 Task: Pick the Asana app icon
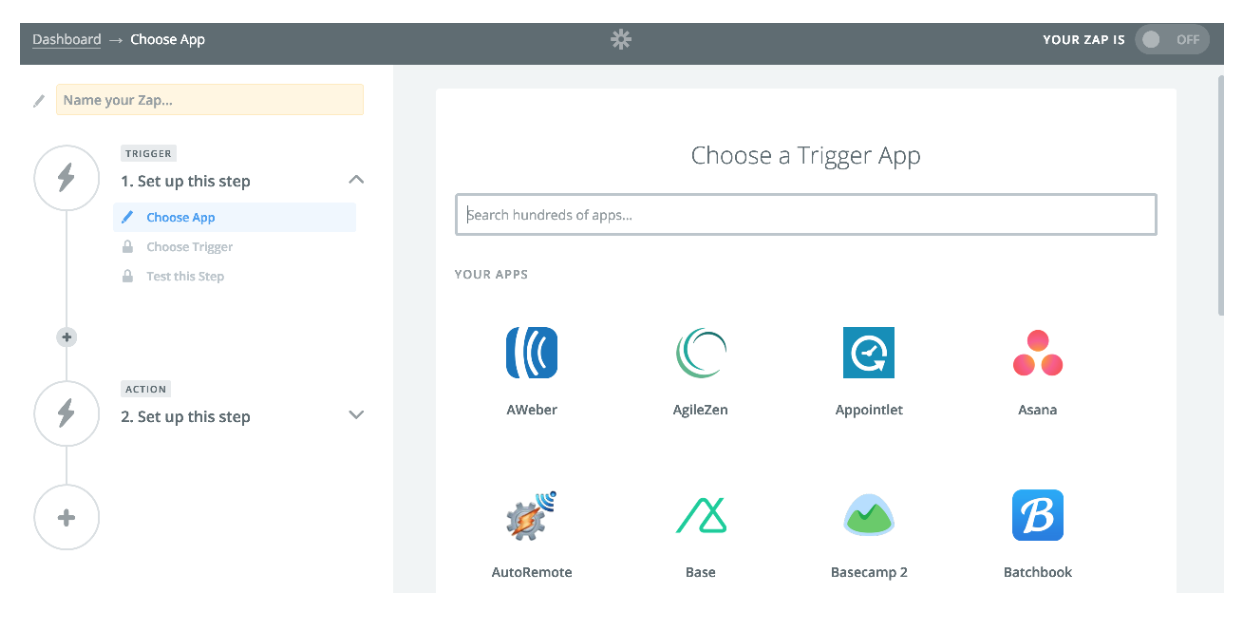tap(1037, 352)
